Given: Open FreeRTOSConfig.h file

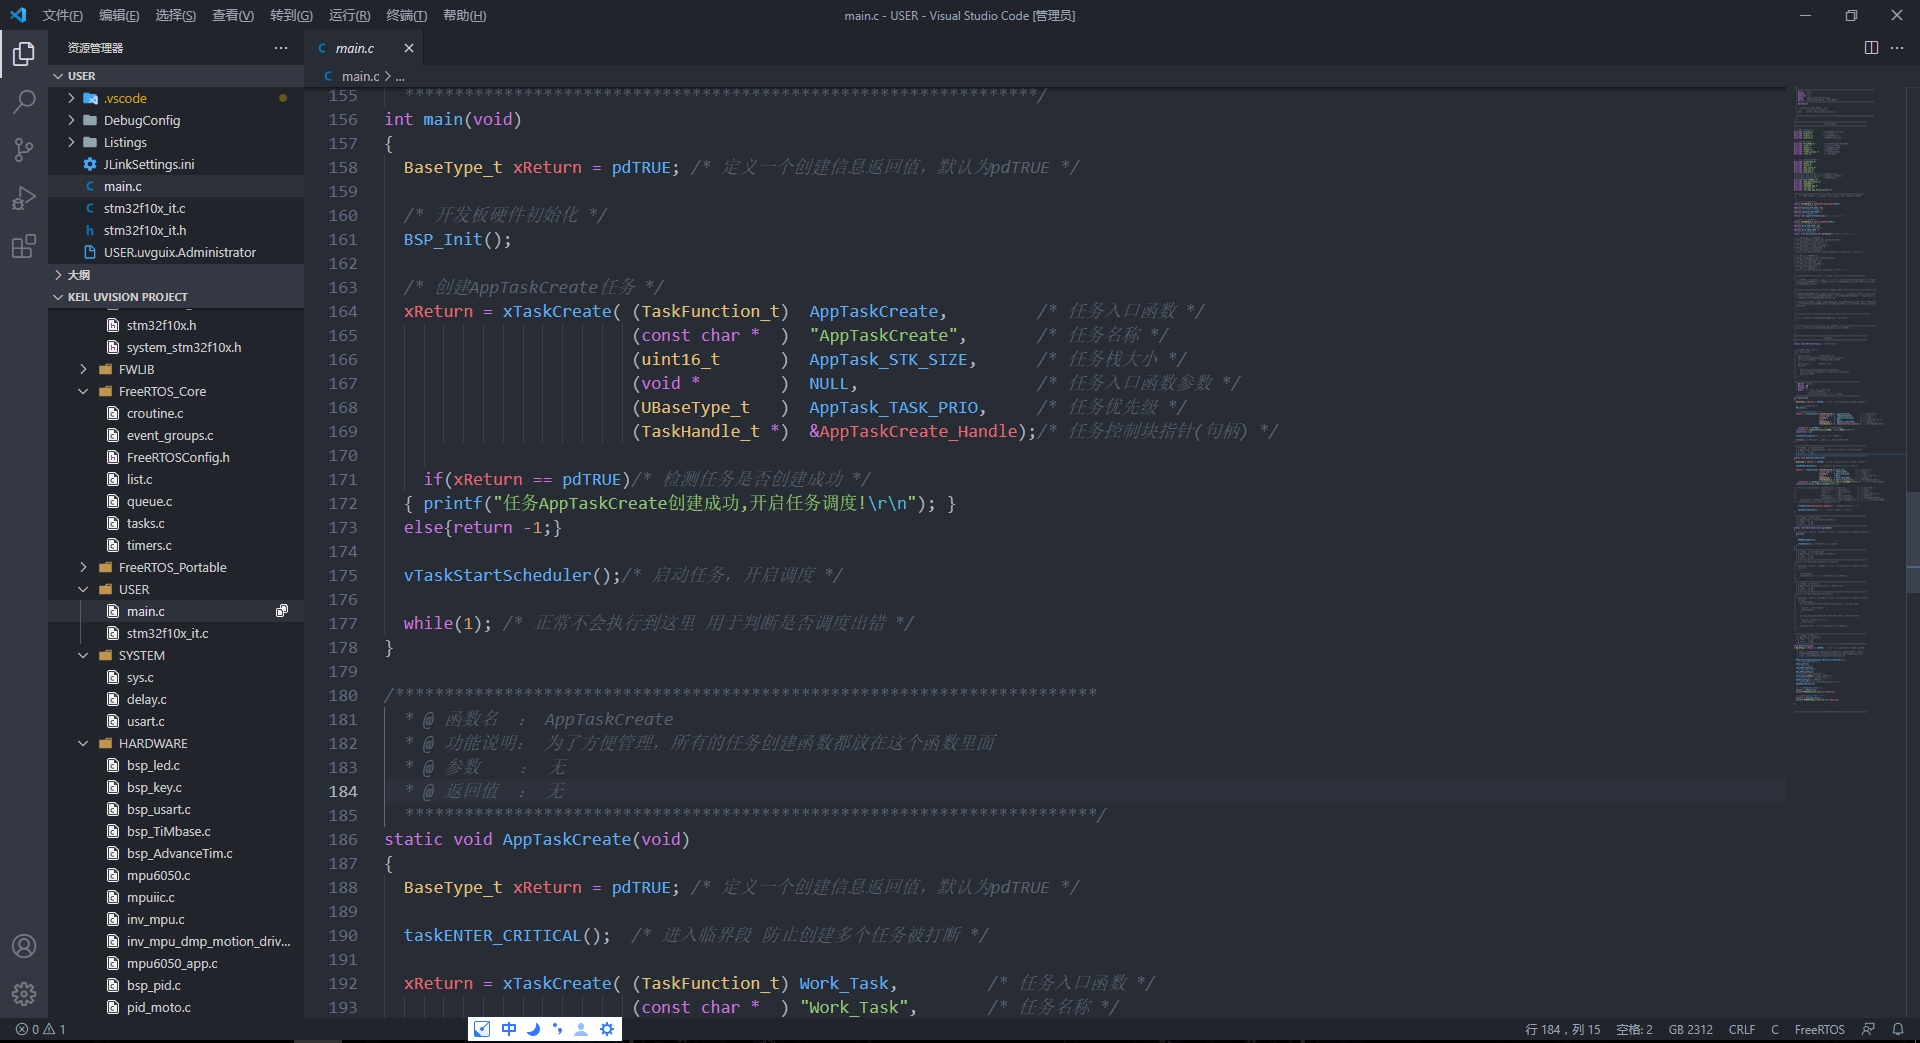Looking at the screenshot, I should 176,457.
